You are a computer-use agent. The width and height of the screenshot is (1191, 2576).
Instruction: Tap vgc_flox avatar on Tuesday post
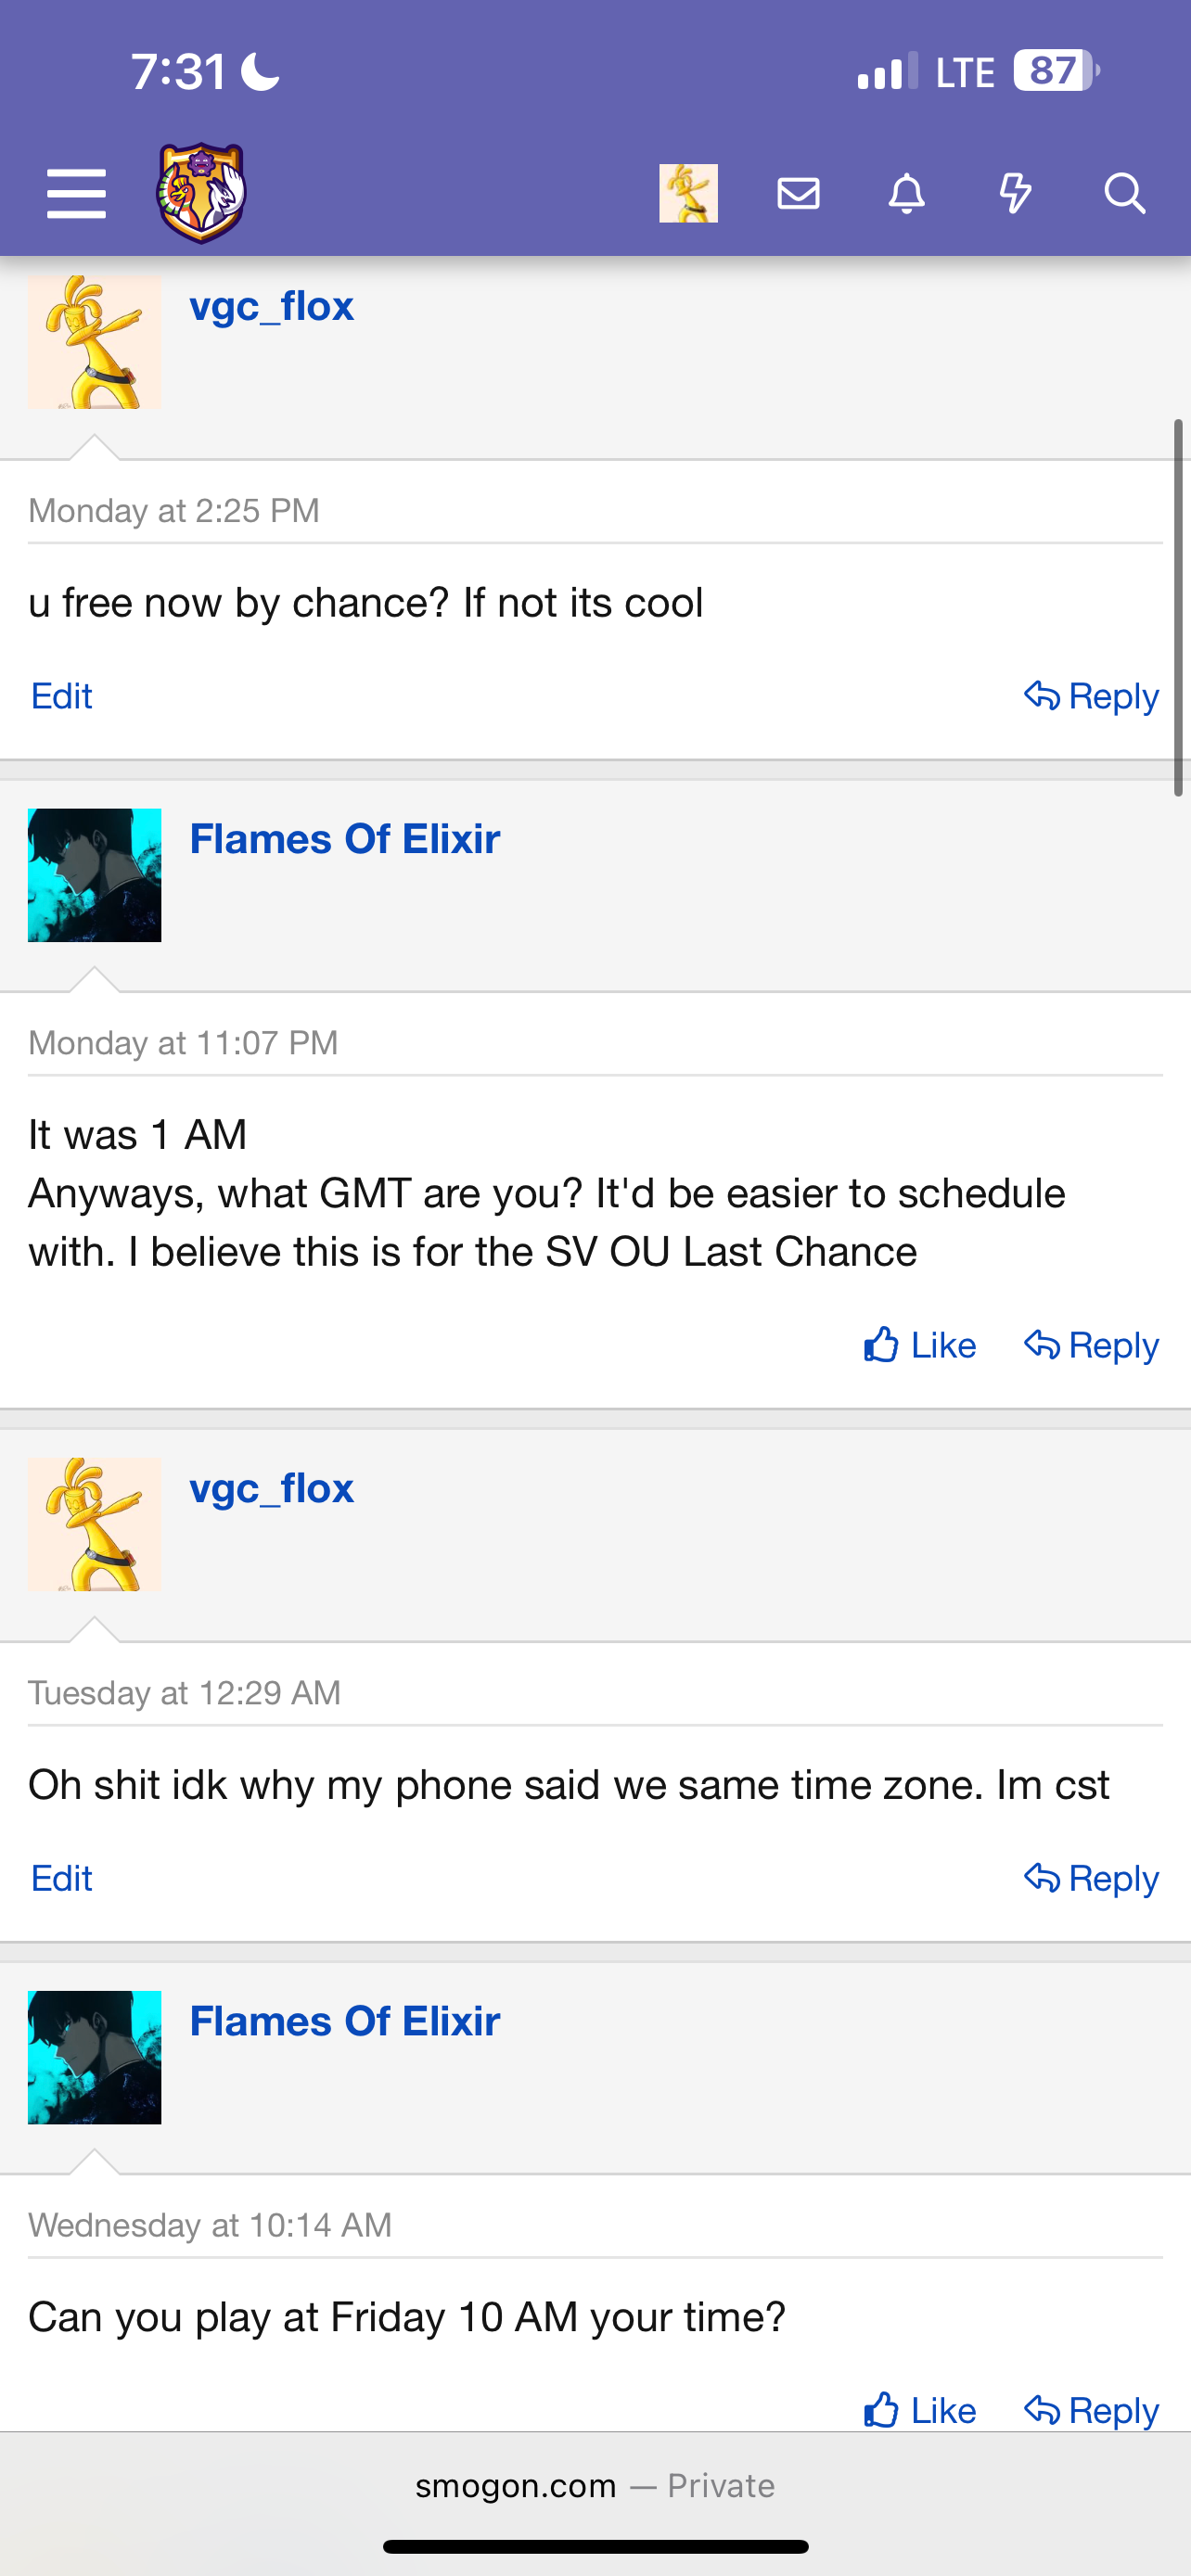click(94, 1524)
